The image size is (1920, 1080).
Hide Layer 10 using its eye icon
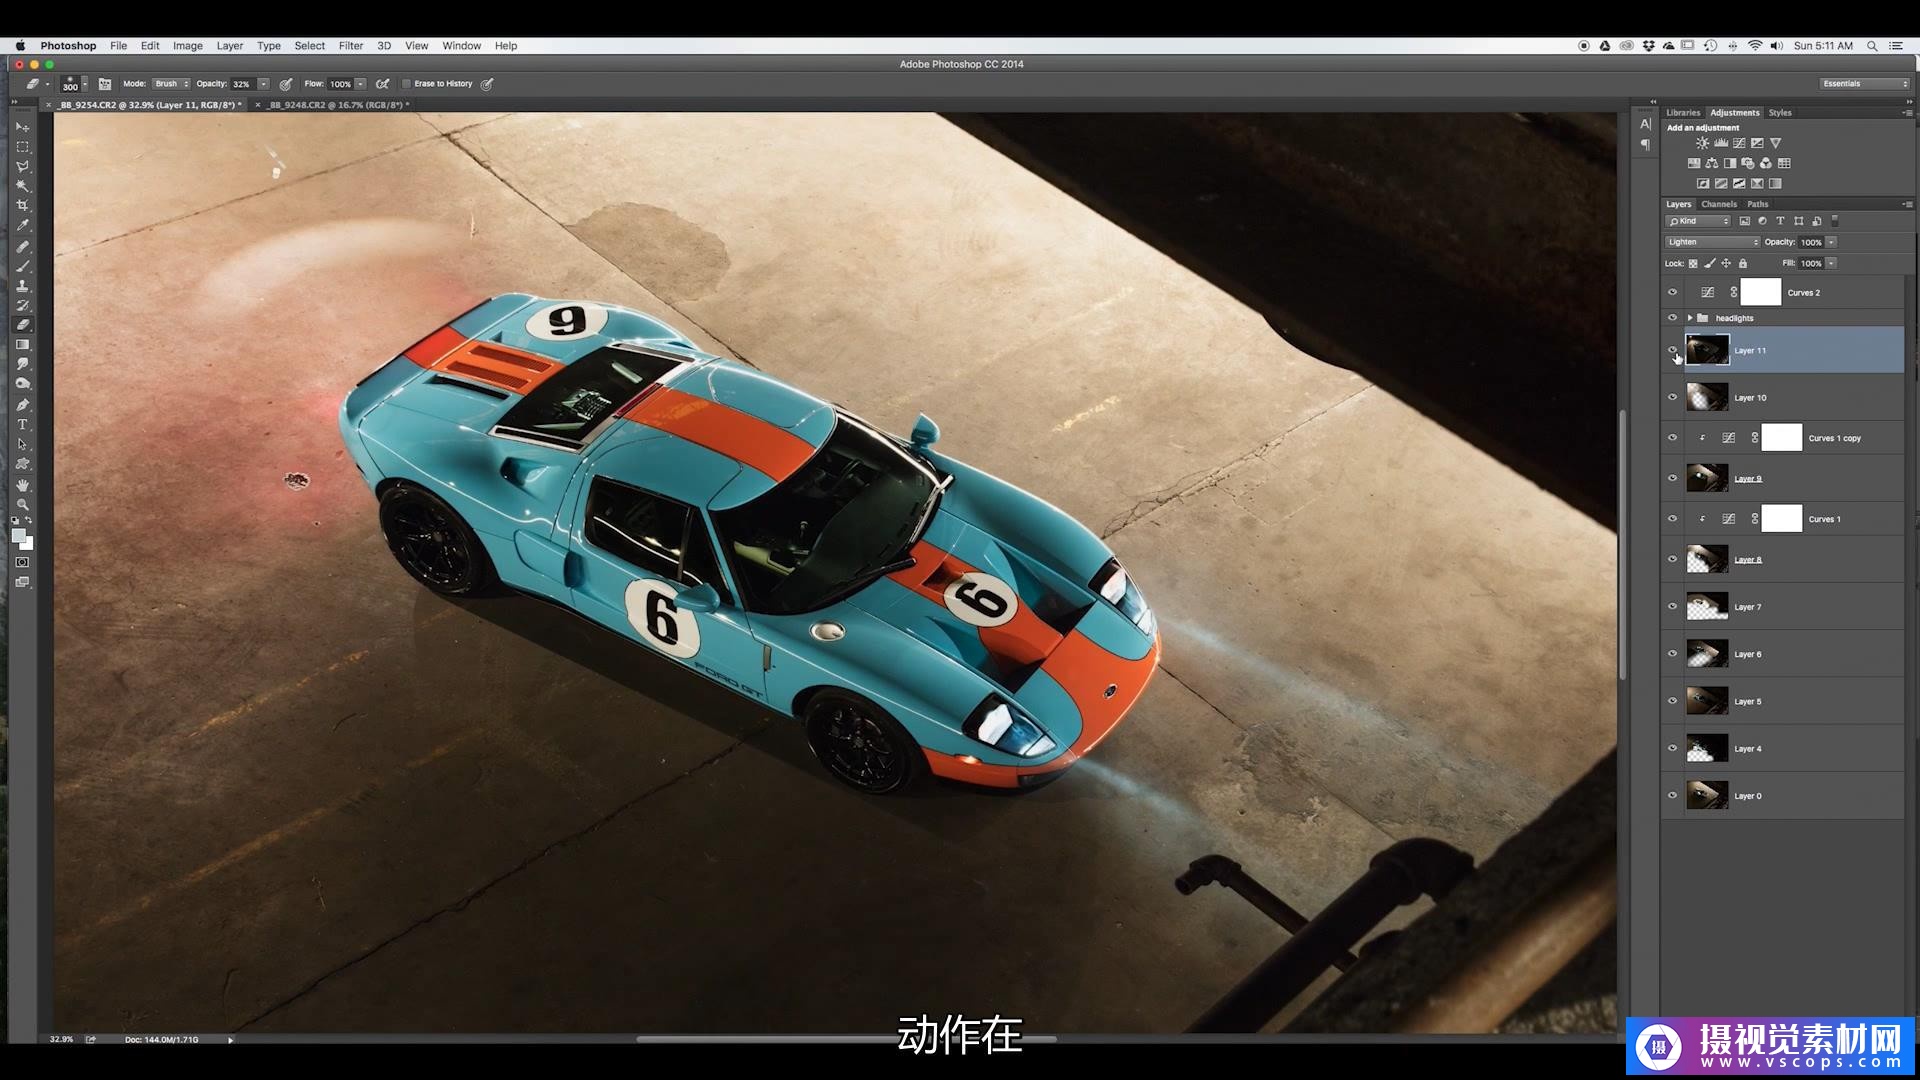tap(1672, 397)
